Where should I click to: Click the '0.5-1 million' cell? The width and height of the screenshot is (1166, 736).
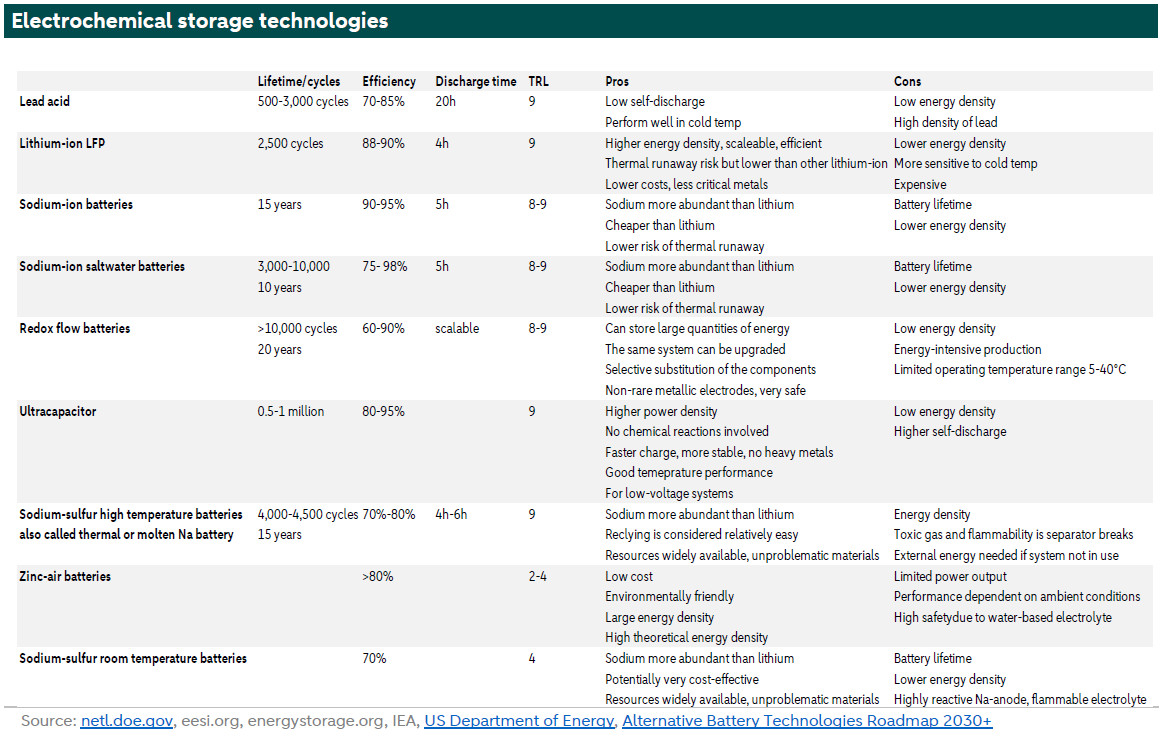pos(291,411)
